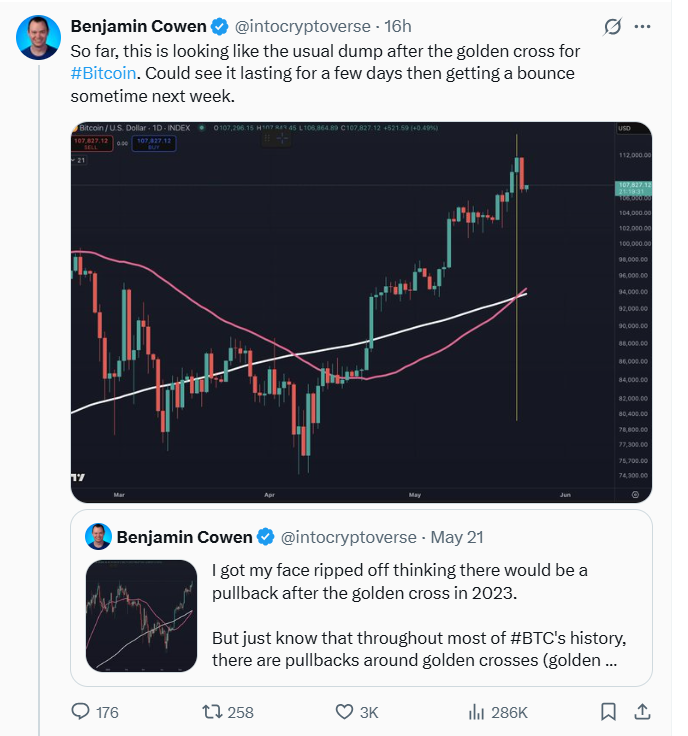This screenshot has width=688, height=736.
Task: Open the 16h timestamp link
Action: click(398, 26)
